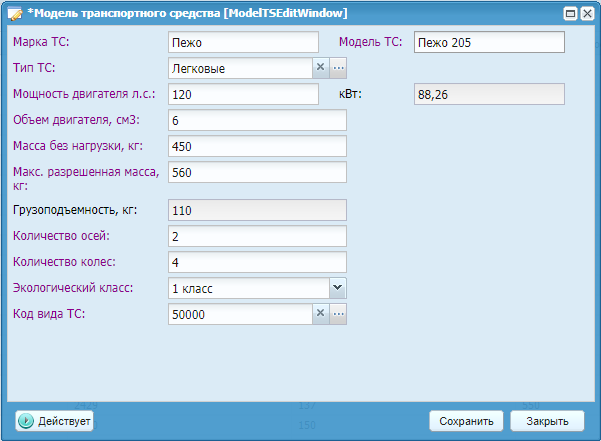Click the Тип ТС label
601x441 pixels.
(34, 68)
